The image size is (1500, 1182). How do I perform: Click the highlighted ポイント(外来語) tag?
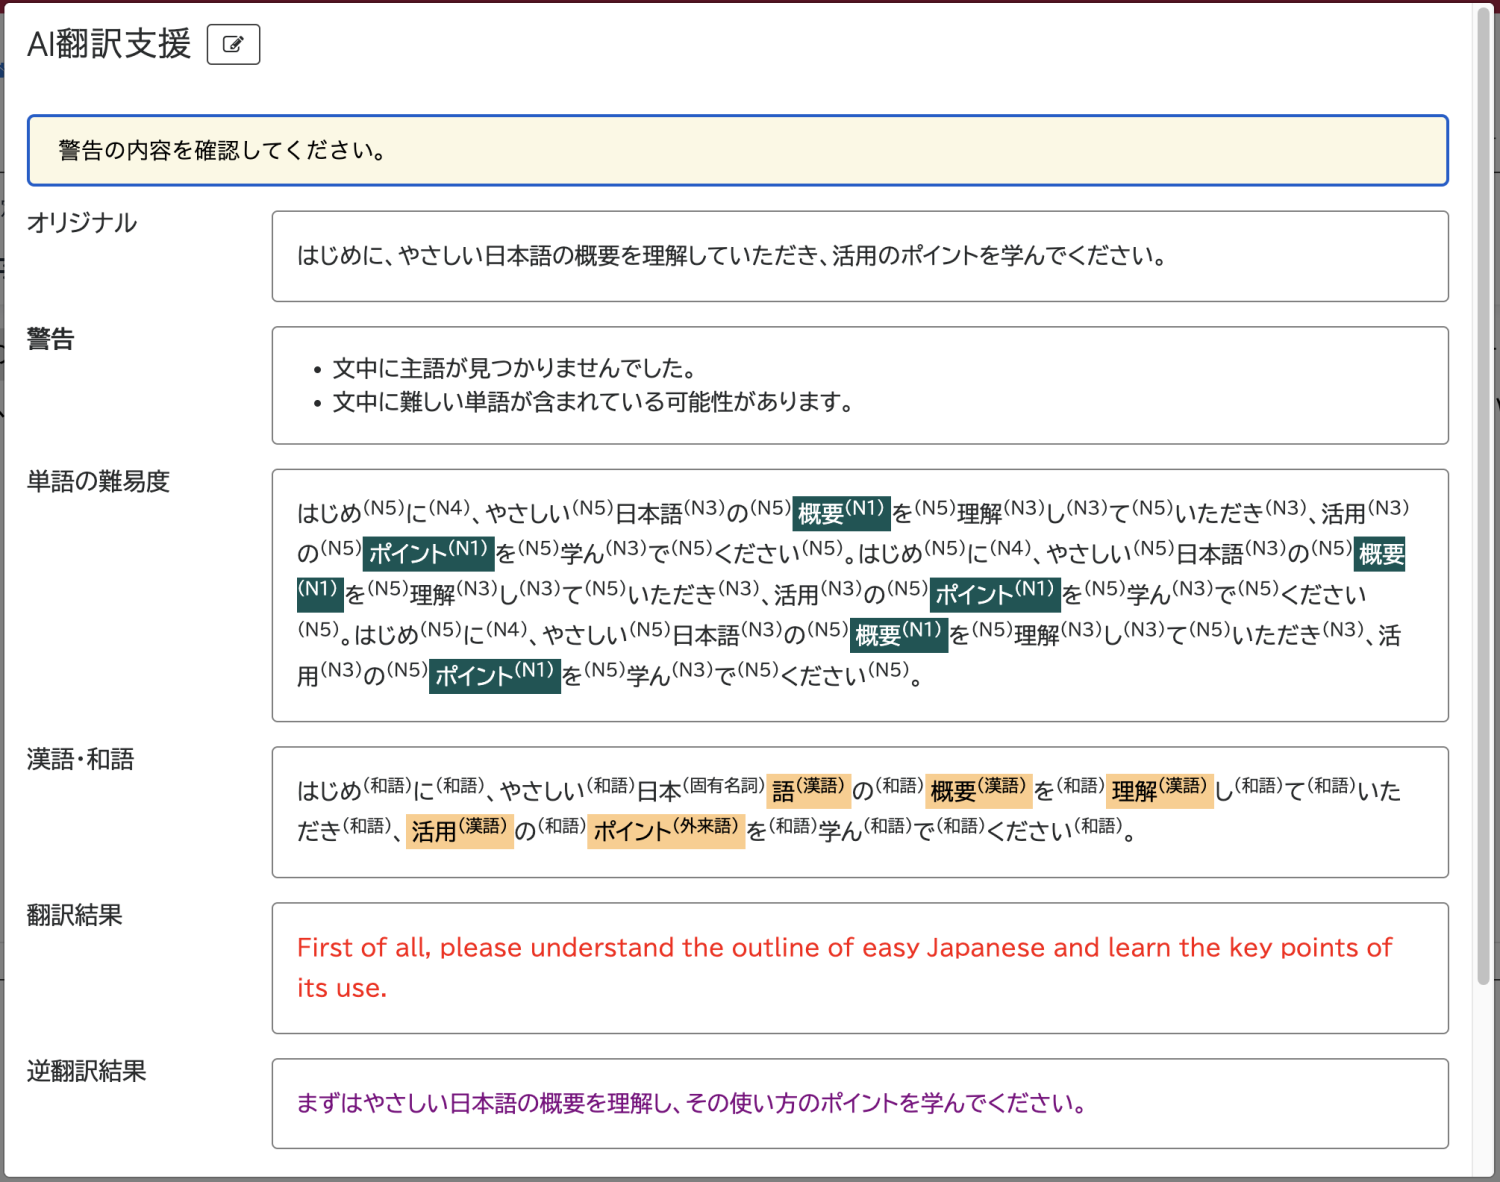click(x=665, y=831)
